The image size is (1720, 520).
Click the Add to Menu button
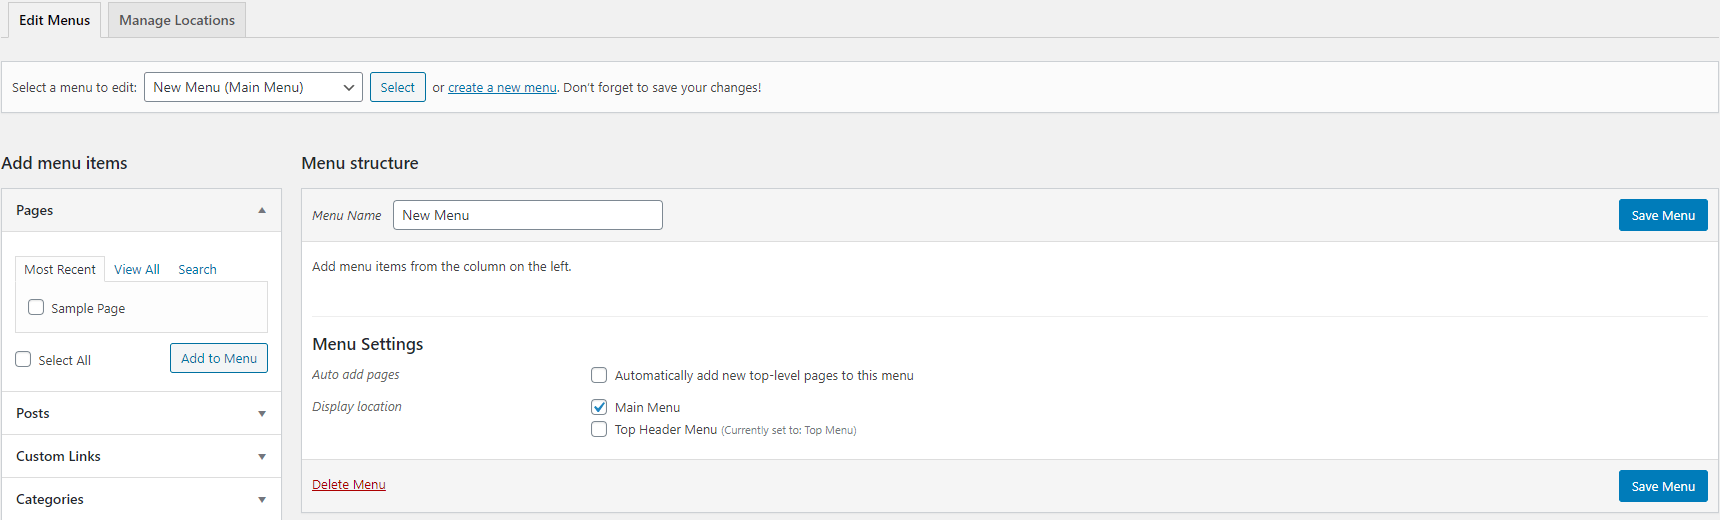[219, 358]
